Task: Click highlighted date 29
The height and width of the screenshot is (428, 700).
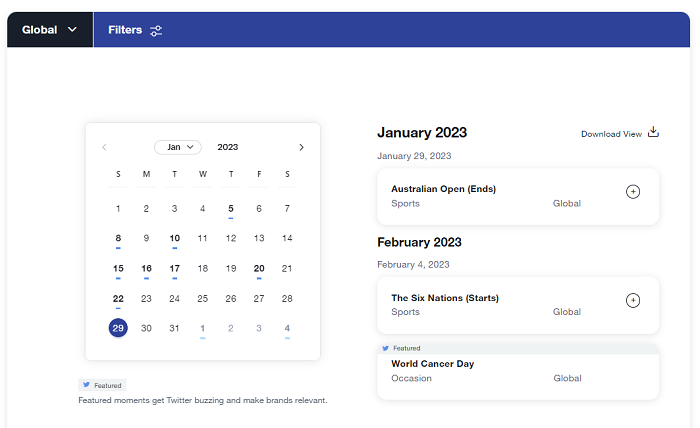Action: pos(118,328)
